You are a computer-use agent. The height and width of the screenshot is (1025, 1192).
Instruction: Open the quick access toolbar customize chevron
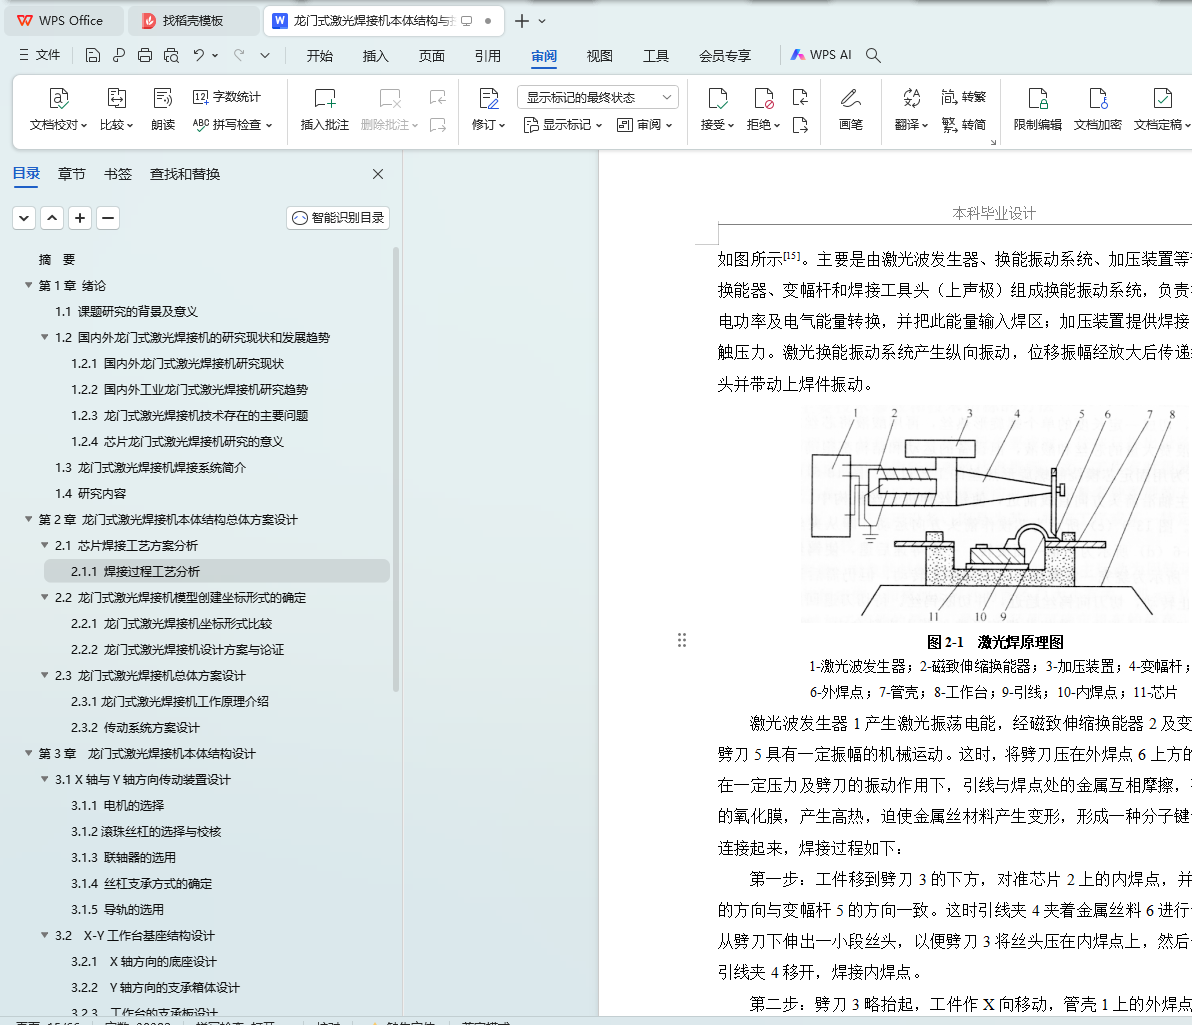pyautogui.click(x=265, y=55)
